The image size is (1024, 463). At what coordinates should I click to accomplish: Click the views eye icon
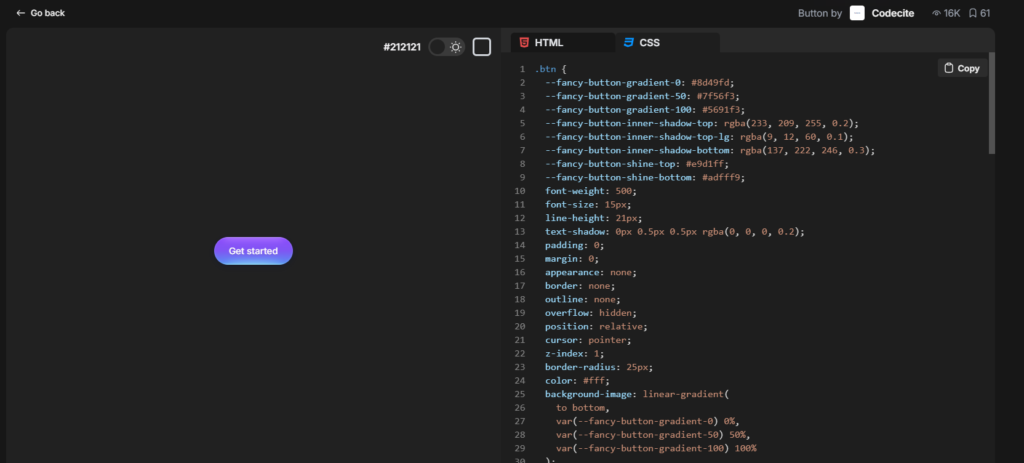pos(936,13)
